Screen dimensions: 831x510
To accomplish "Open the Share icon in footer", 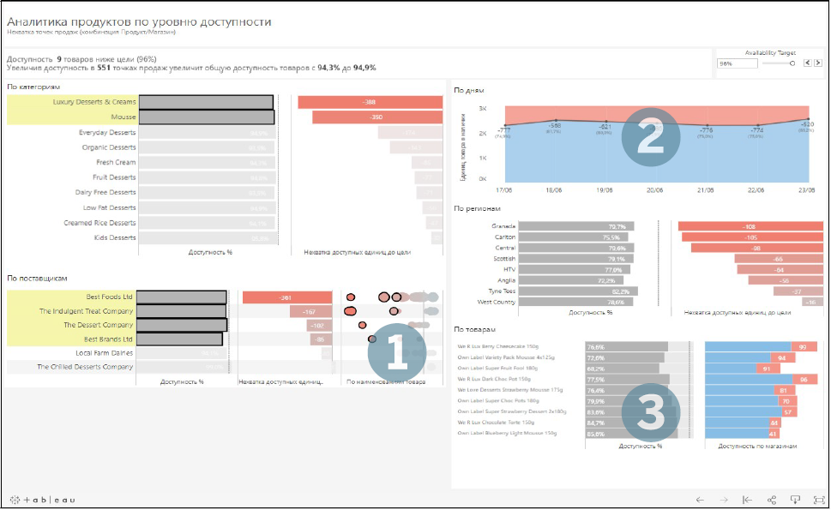I will (x=772, y=499).
